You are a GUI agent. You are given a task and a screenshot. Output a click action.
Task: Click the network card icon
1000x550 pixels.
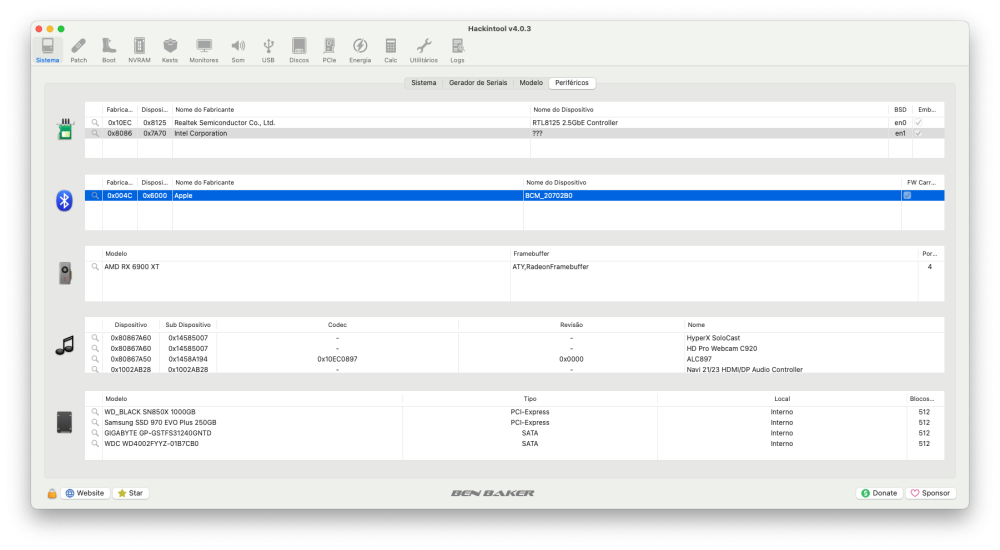point(65,129)
